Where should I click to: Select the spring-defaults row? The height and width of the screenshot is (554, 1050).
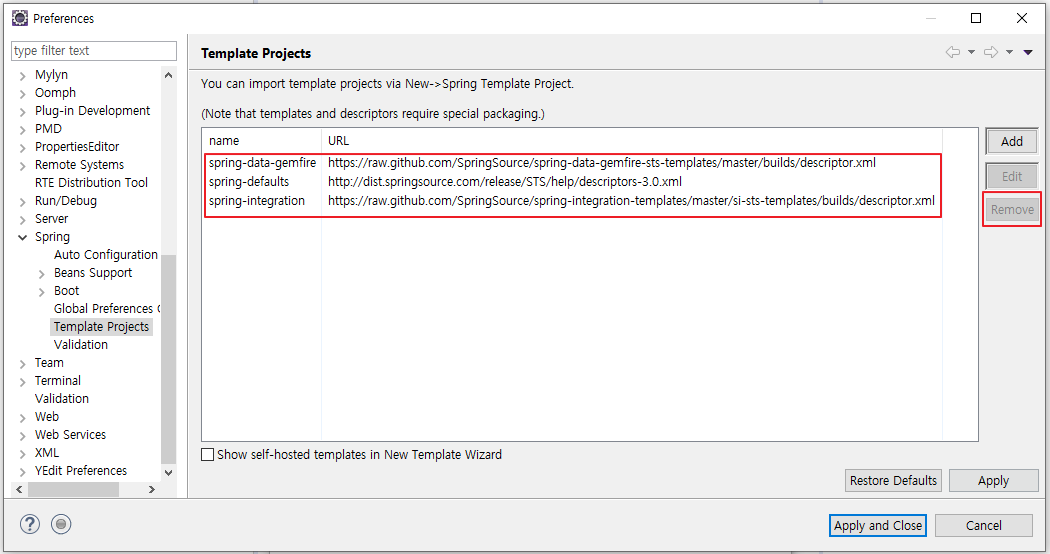[x=573, y=182]
